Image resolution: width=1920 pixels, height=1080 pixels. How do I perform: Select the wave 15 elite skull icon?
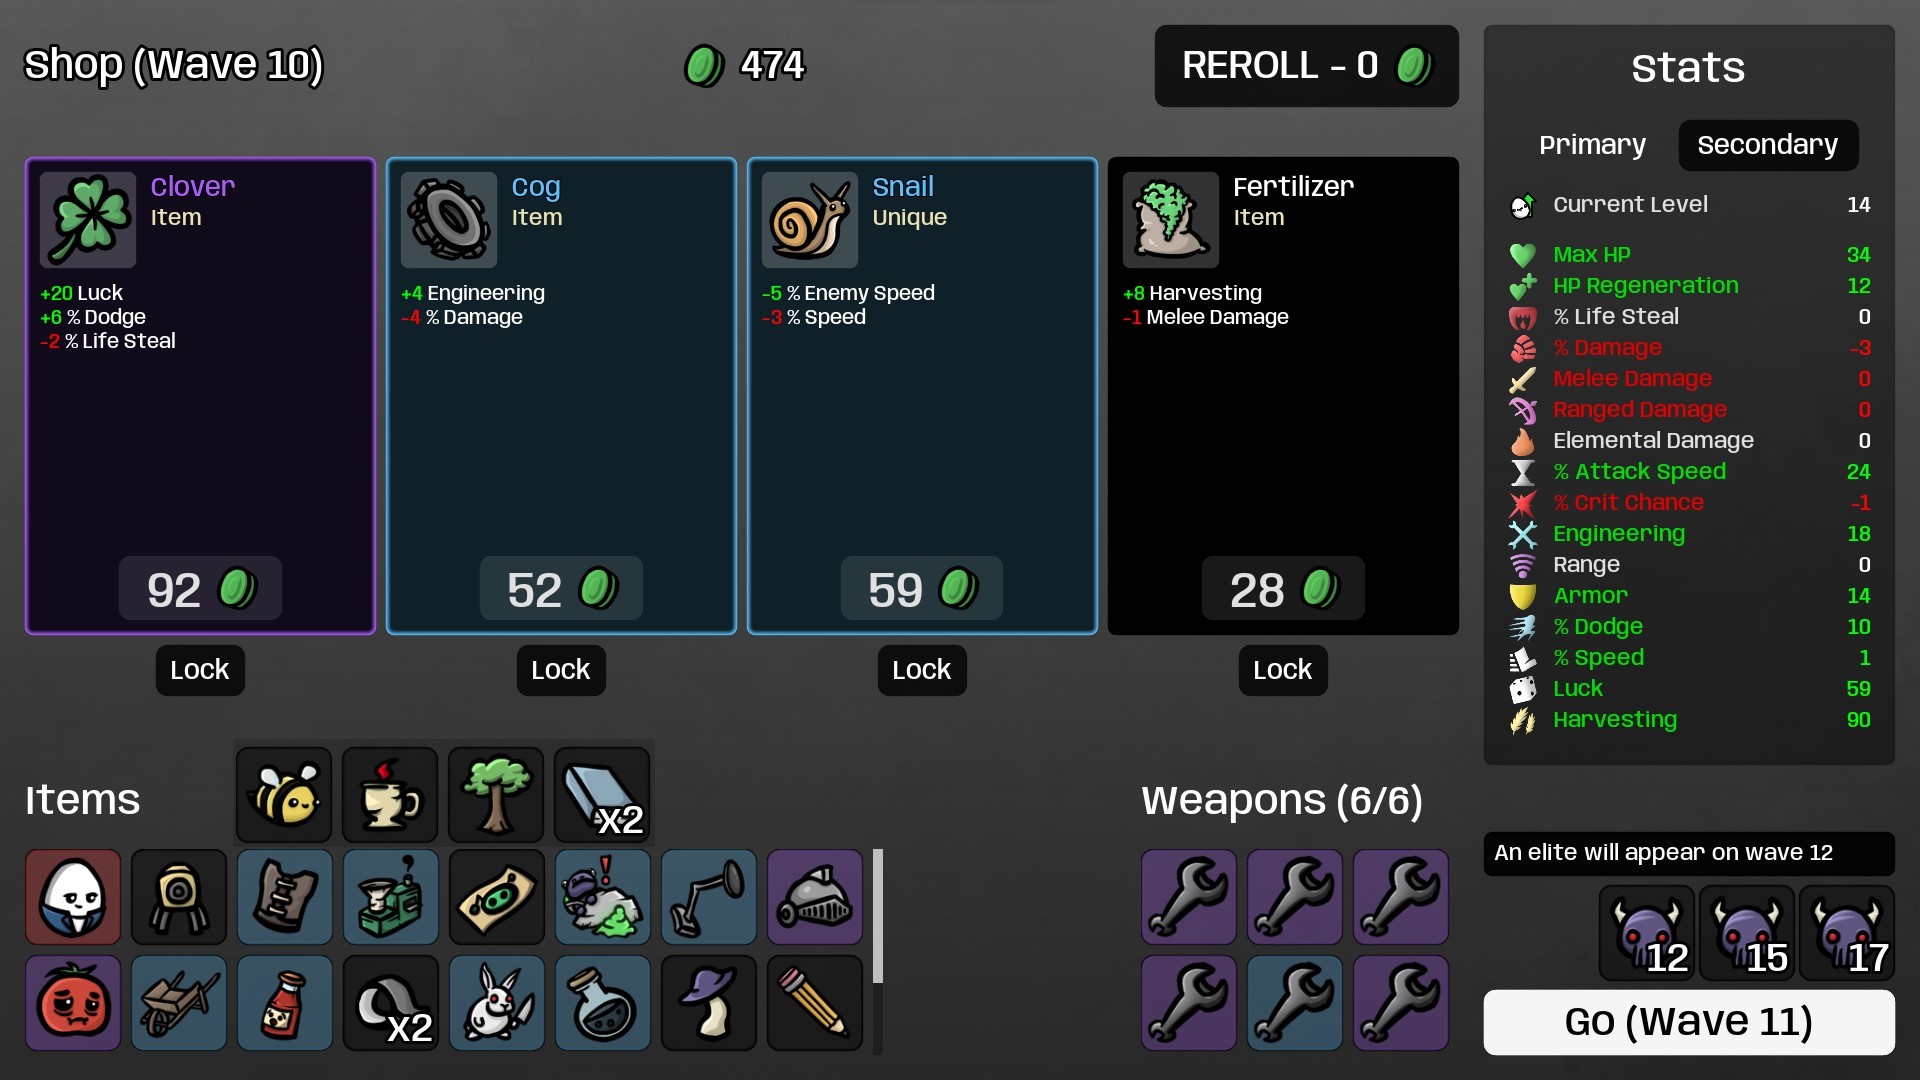[1747, 933]
